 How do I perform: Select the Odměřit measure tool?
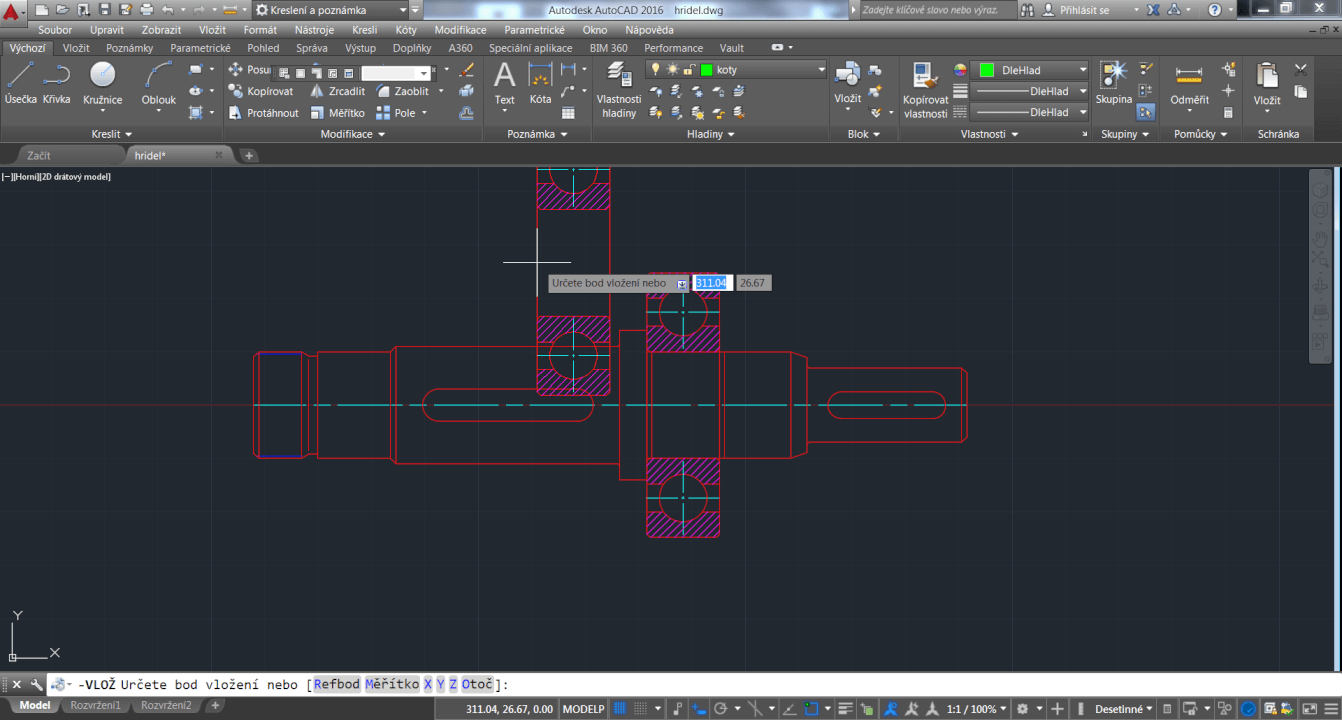pyautogui.click(x=1189, y=84)
